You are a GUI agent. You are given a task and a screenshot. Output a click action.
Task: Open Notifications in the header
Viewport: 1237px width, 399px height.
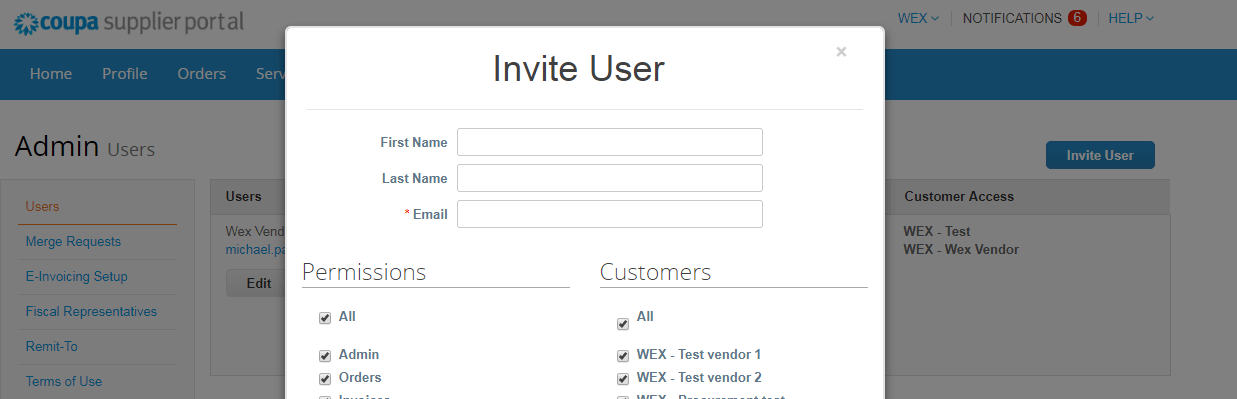click(1012, 18)
